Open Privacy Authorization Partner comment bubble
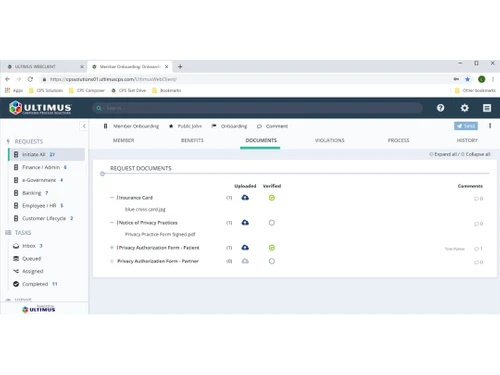The height and width of the screenshot is (375, 500). click(478, 262)
